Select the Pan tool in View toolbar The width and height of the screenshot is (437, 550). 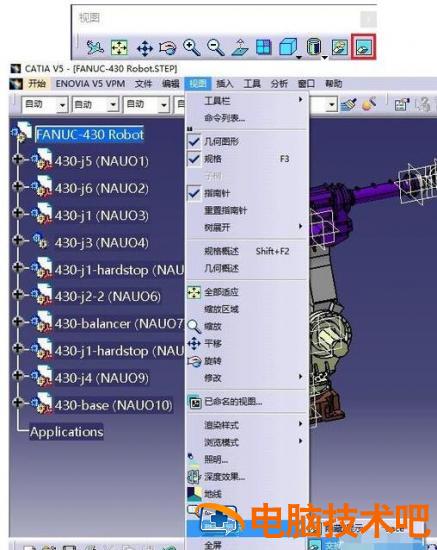pyautogui.click(x=144, y=48)
